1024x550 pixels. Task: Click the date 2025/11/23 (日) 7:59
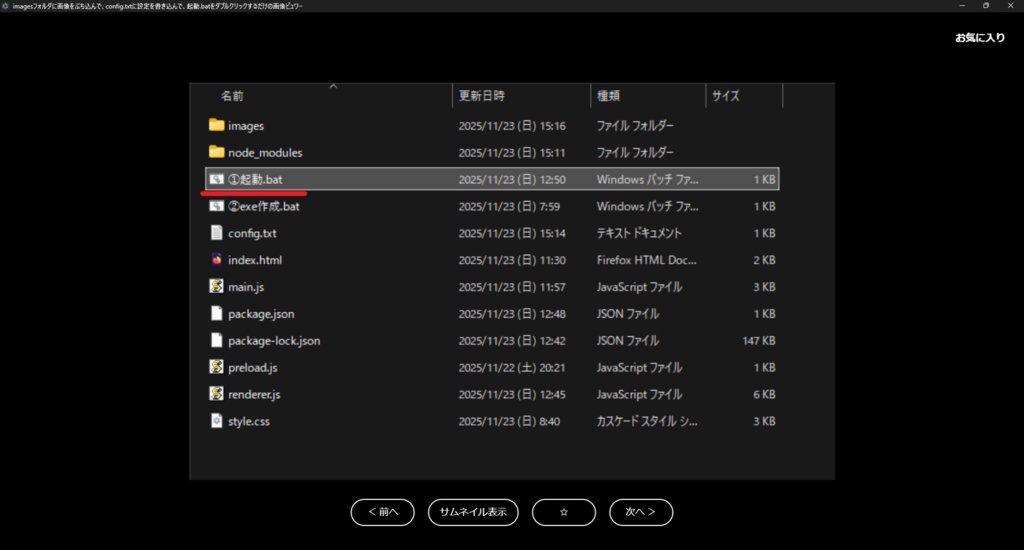[x=509, y=206]
